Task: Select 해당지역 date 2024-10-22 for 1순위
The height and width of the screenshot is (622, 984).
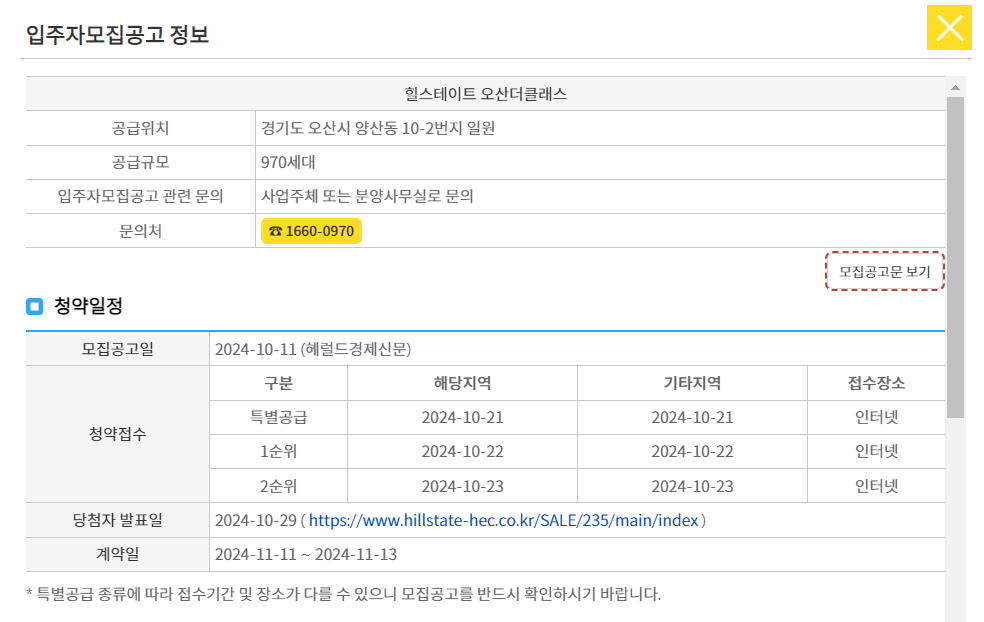Action: (x=463, y=451)
